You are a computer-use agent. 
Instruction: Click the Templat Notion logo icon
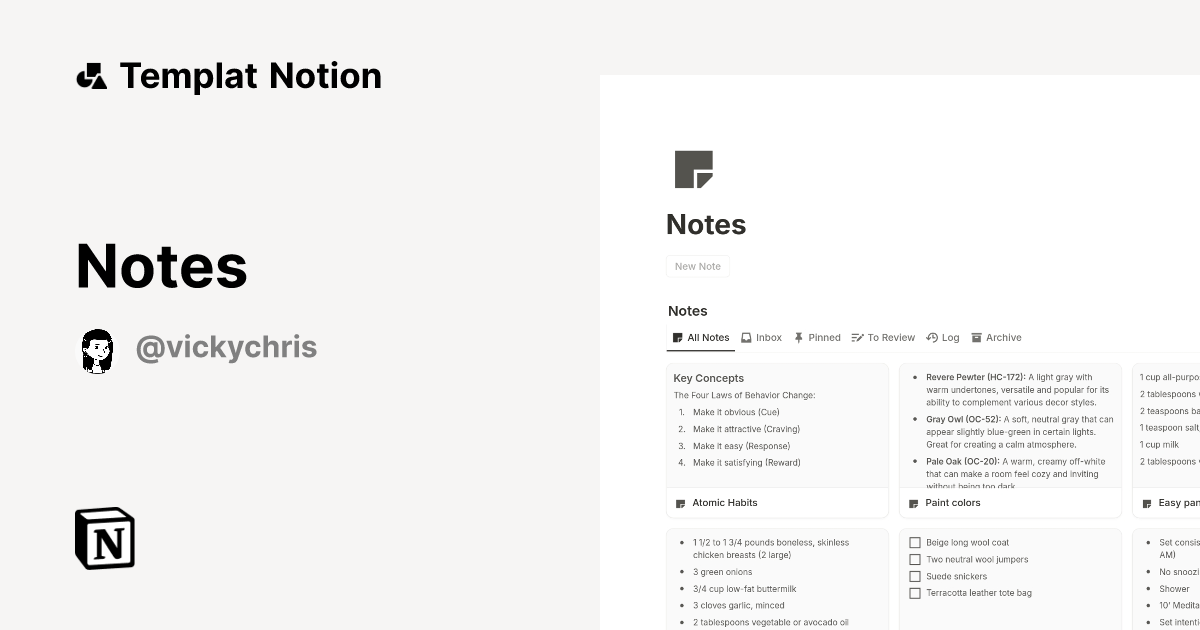tap(91, 75)
